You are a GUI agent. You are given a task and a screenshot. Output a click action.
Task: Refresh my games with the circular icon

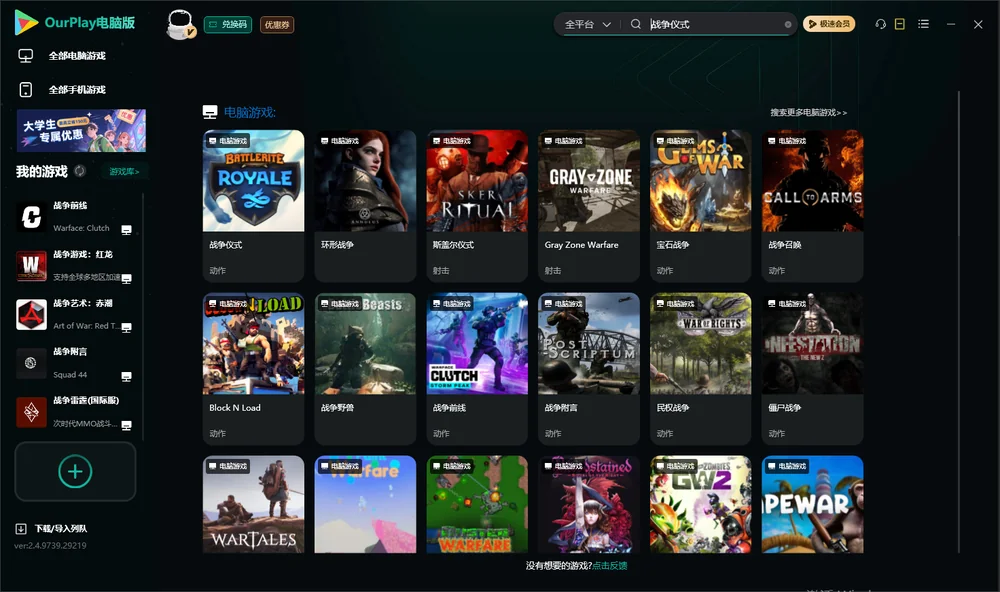[80, 171]
